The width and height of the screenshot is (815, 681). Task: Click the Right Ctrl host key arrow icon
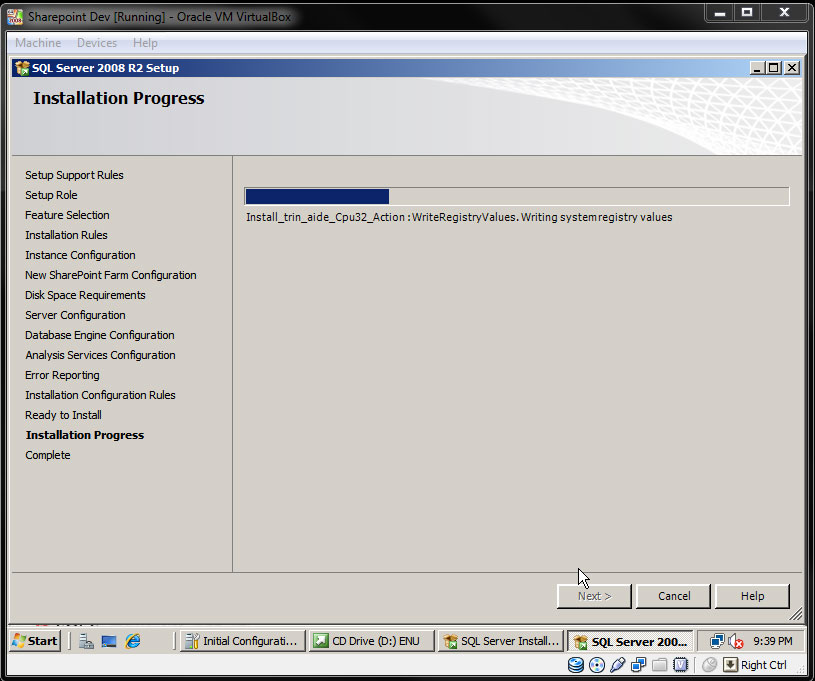click(730, 665)
